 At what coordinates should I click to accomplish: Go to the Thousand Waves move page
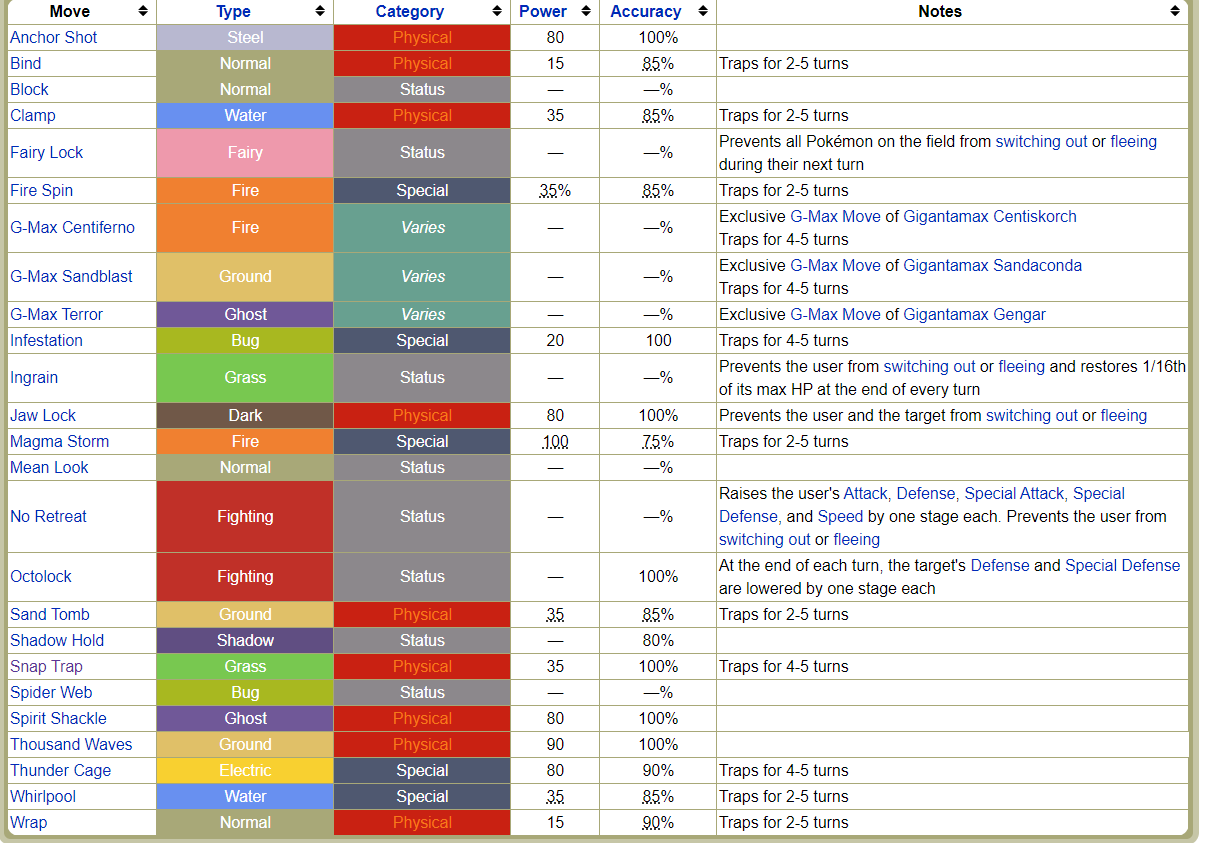click(71, 744)
